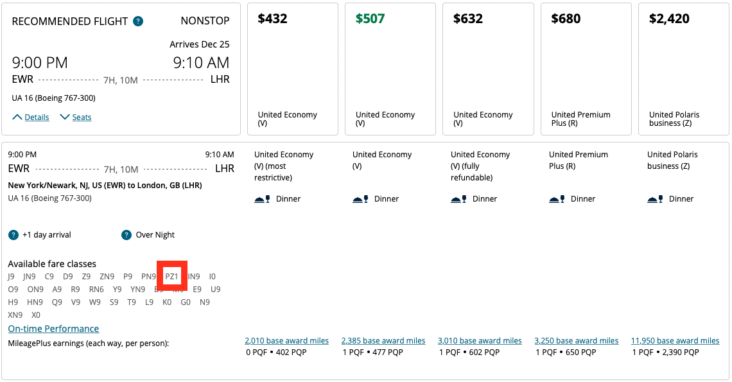Open the On-time Performance link

coord(53,329)
